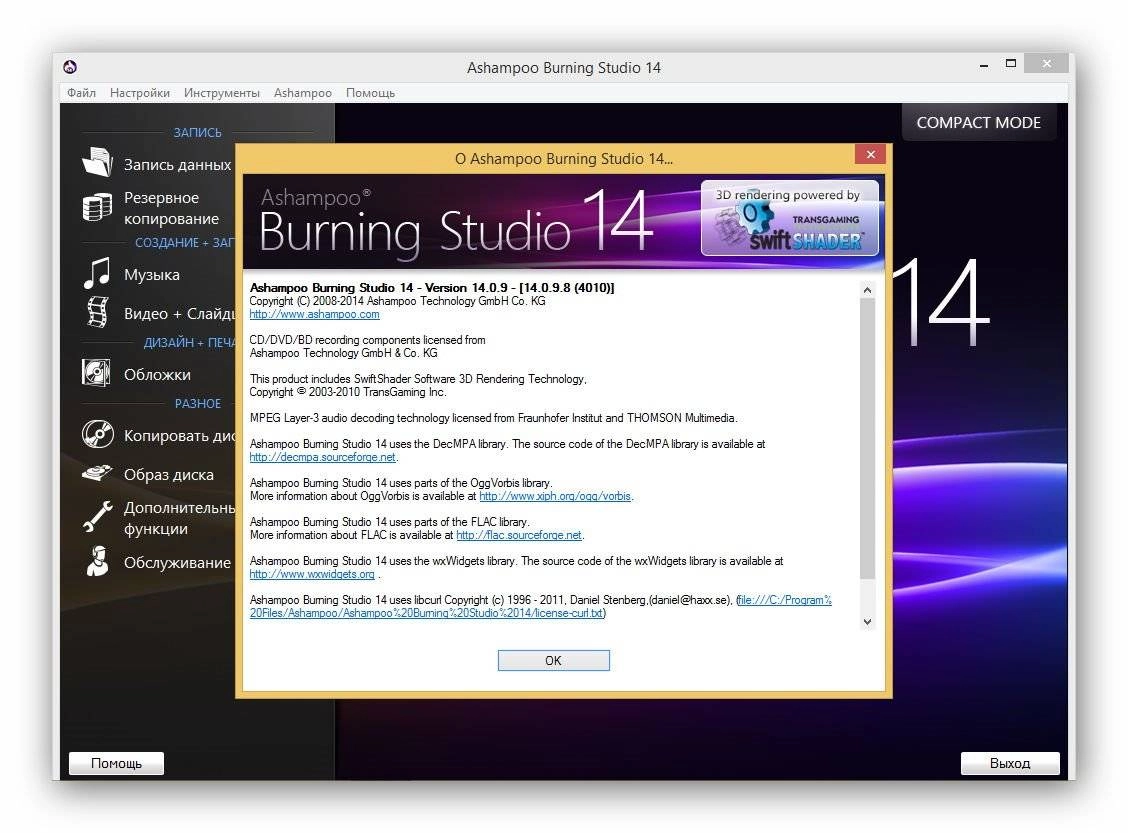Open the Инструменты menu
The width and height of the screenshot is (1128, 833).
[x=222, y=93]
